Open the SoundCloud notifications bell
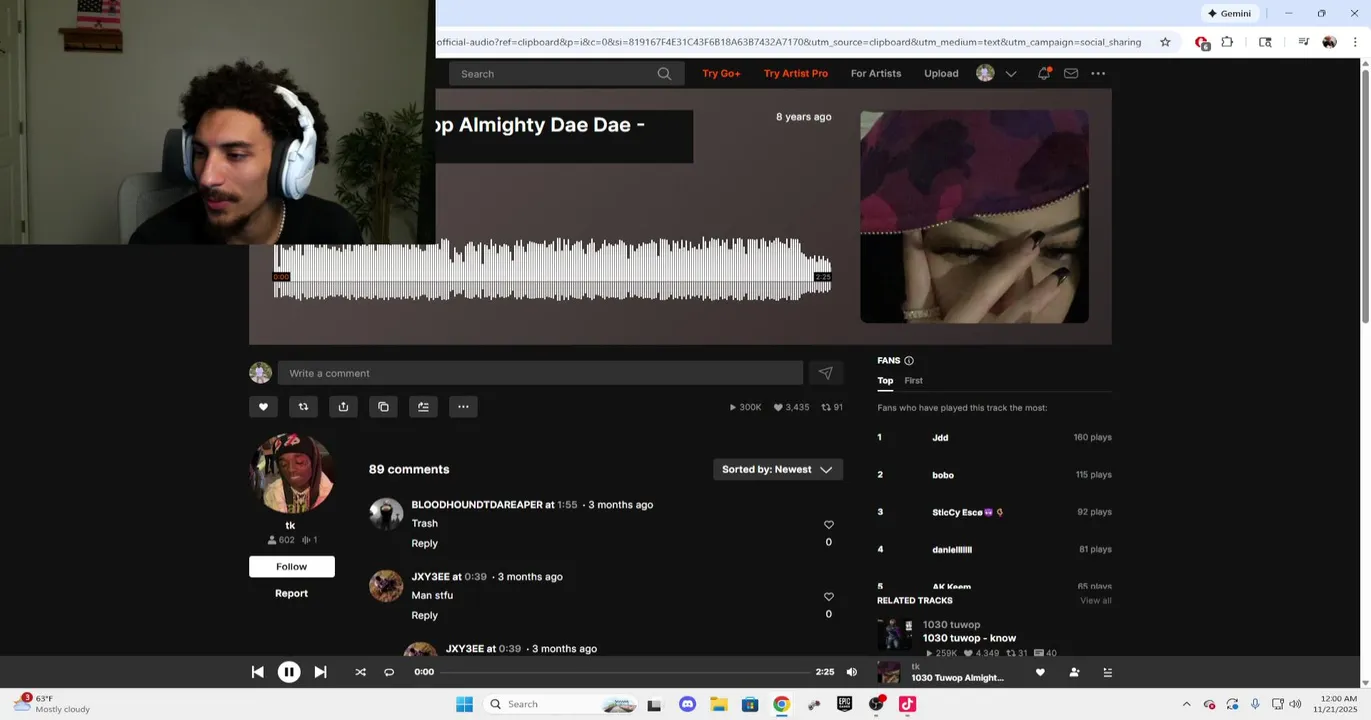 pos(1043,73)
